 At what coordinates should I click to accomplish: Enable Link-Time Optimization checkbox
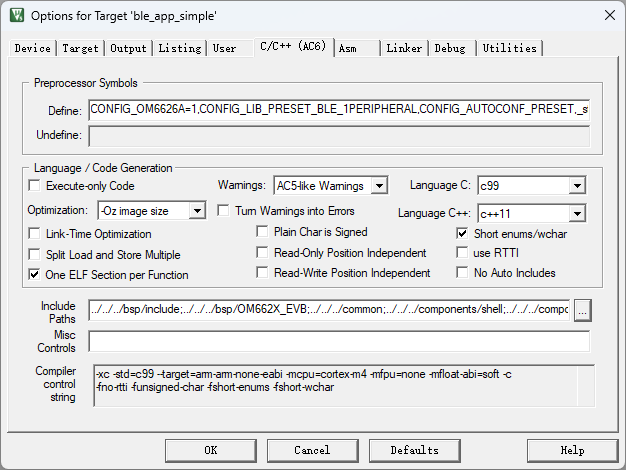point(35,233)
